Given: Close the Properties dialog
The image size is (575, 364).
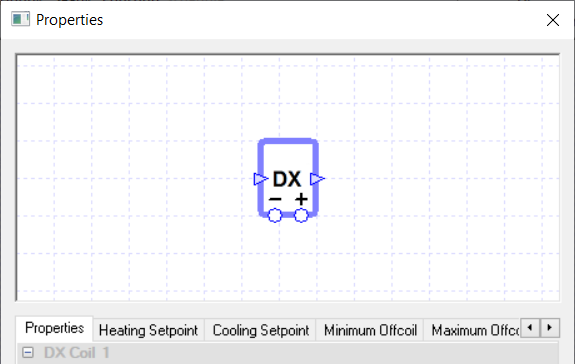Looking at the screenshot, I should 553,20.
